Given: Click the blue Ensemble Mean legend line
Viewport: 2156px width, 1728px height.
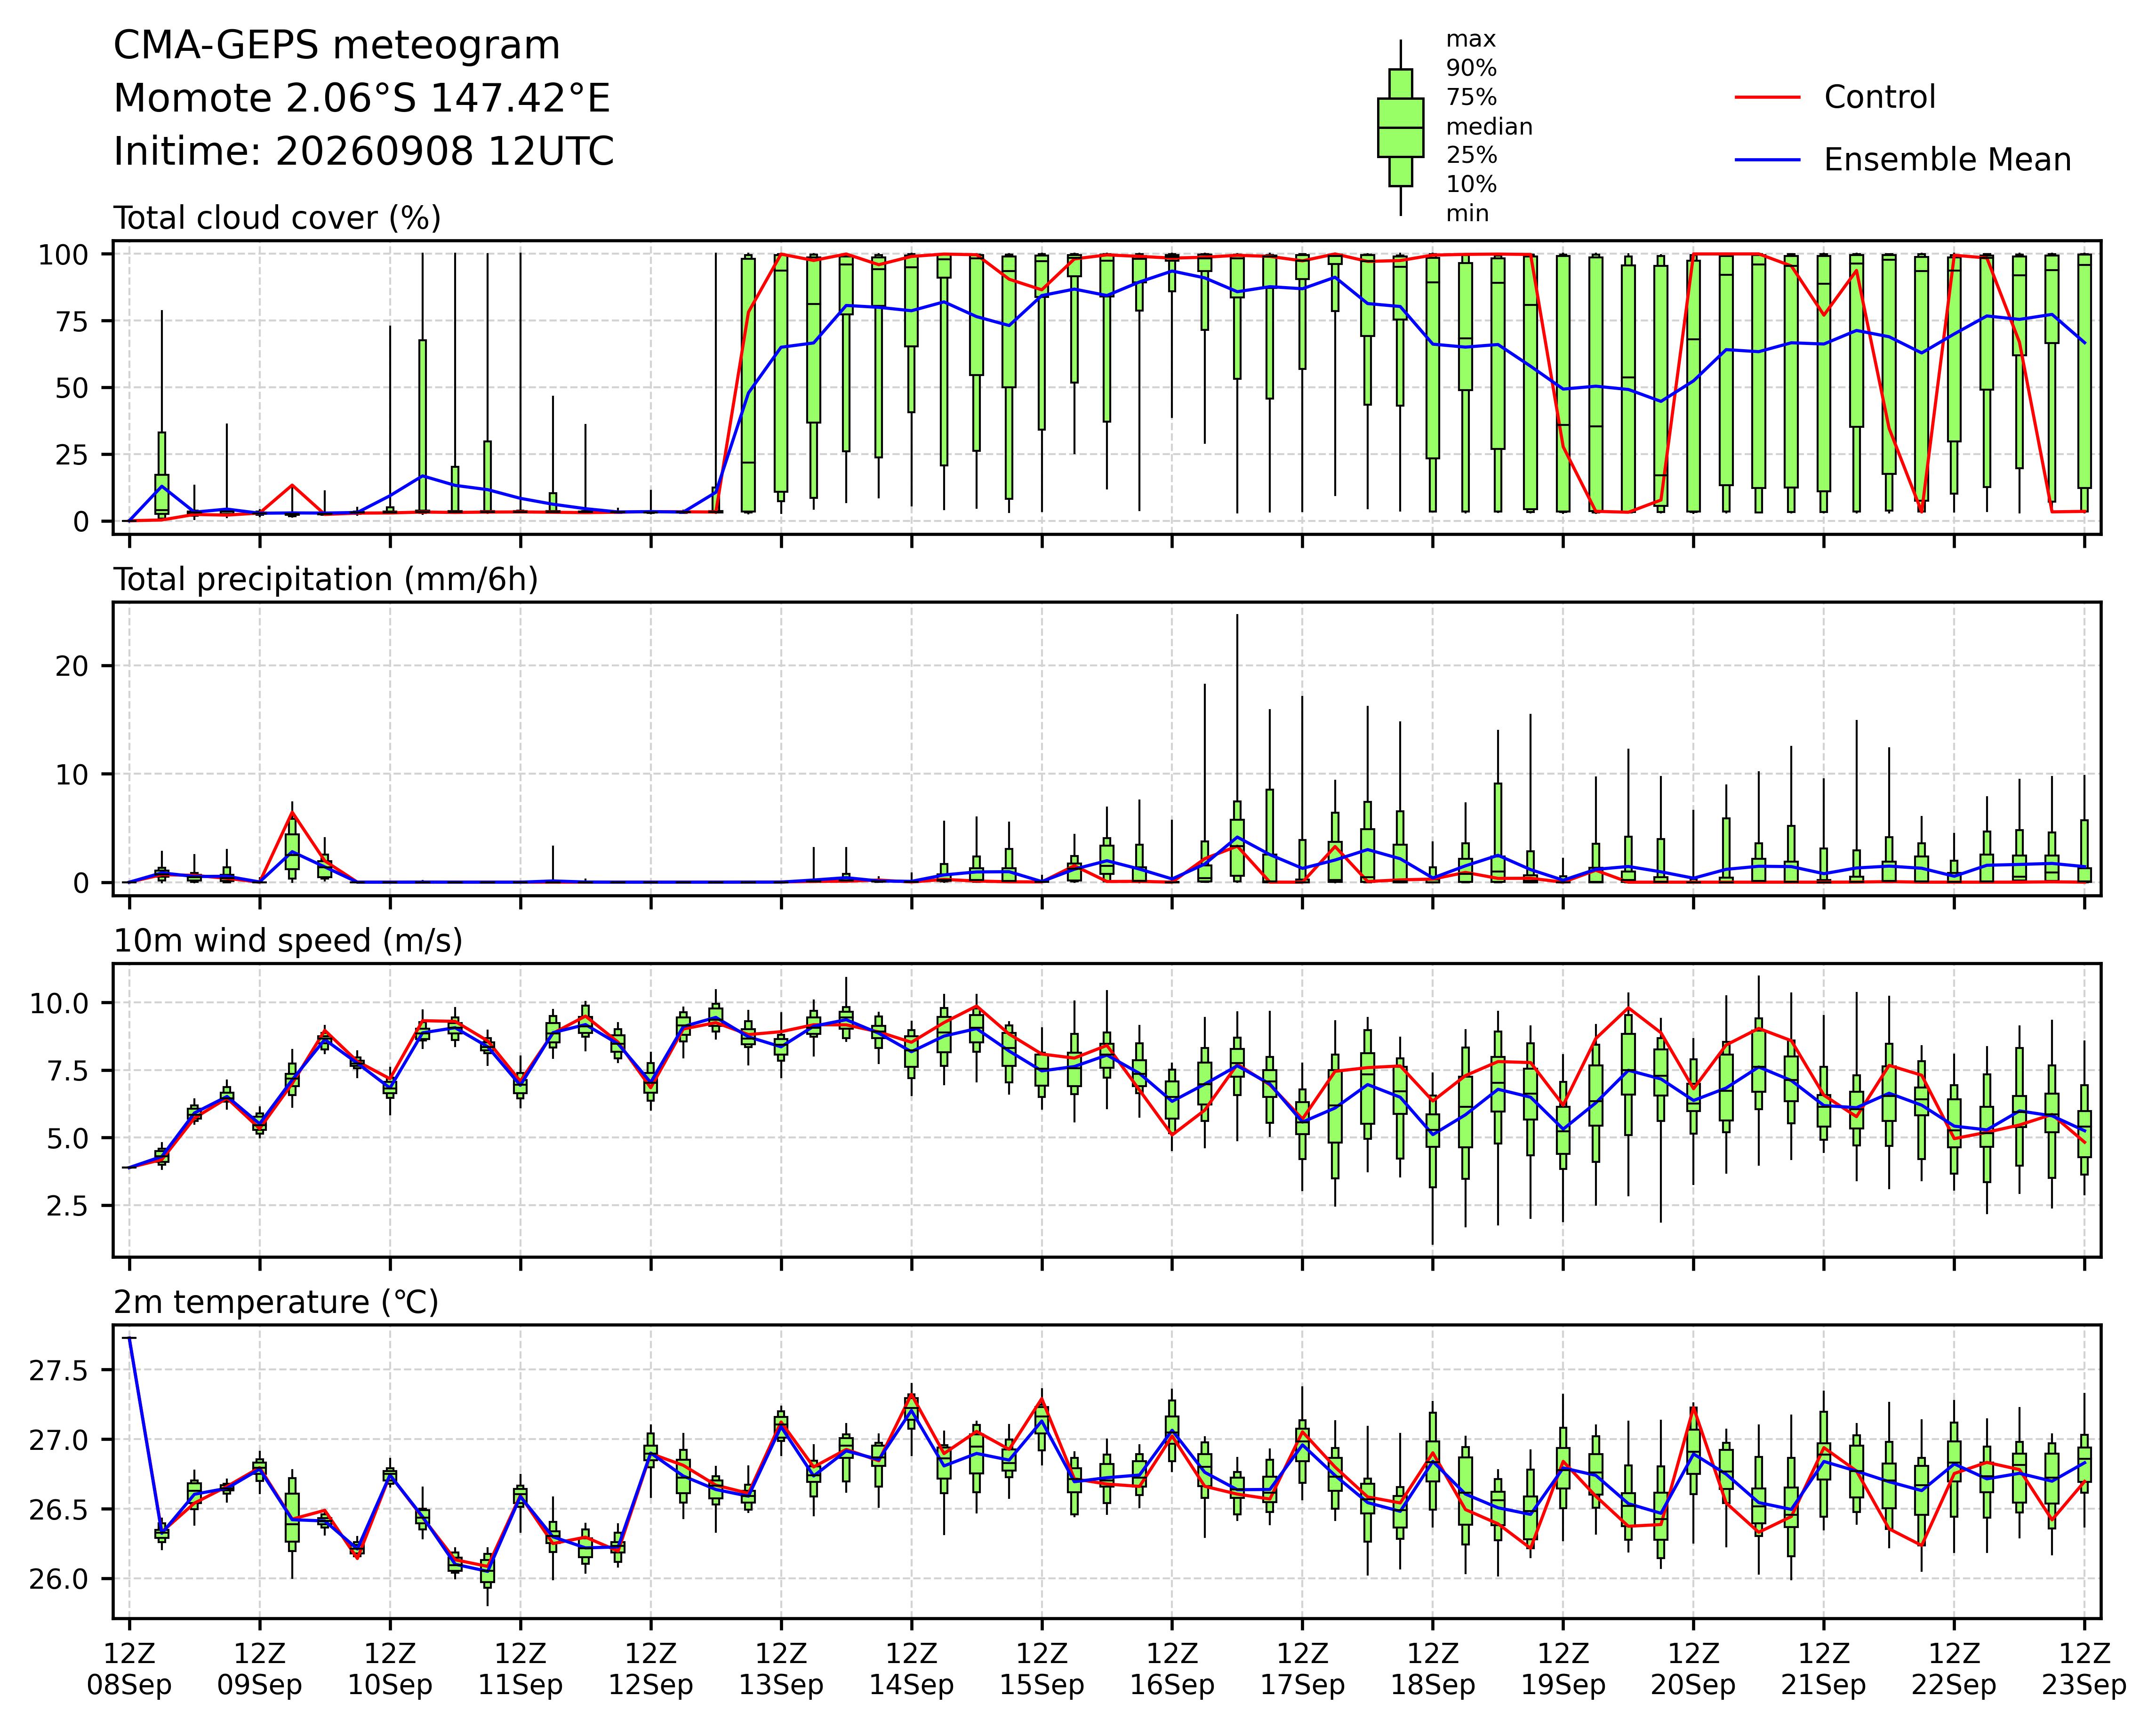Looking at the screenshot, I should click(1767, 160).
